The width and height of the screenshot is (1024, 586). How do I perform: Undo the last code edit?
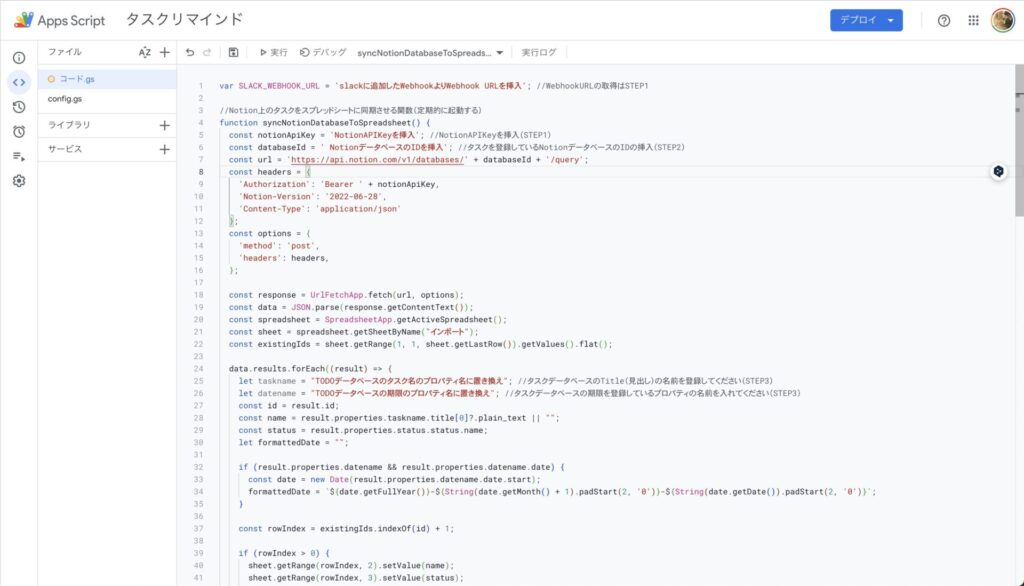tap(189, 52)
